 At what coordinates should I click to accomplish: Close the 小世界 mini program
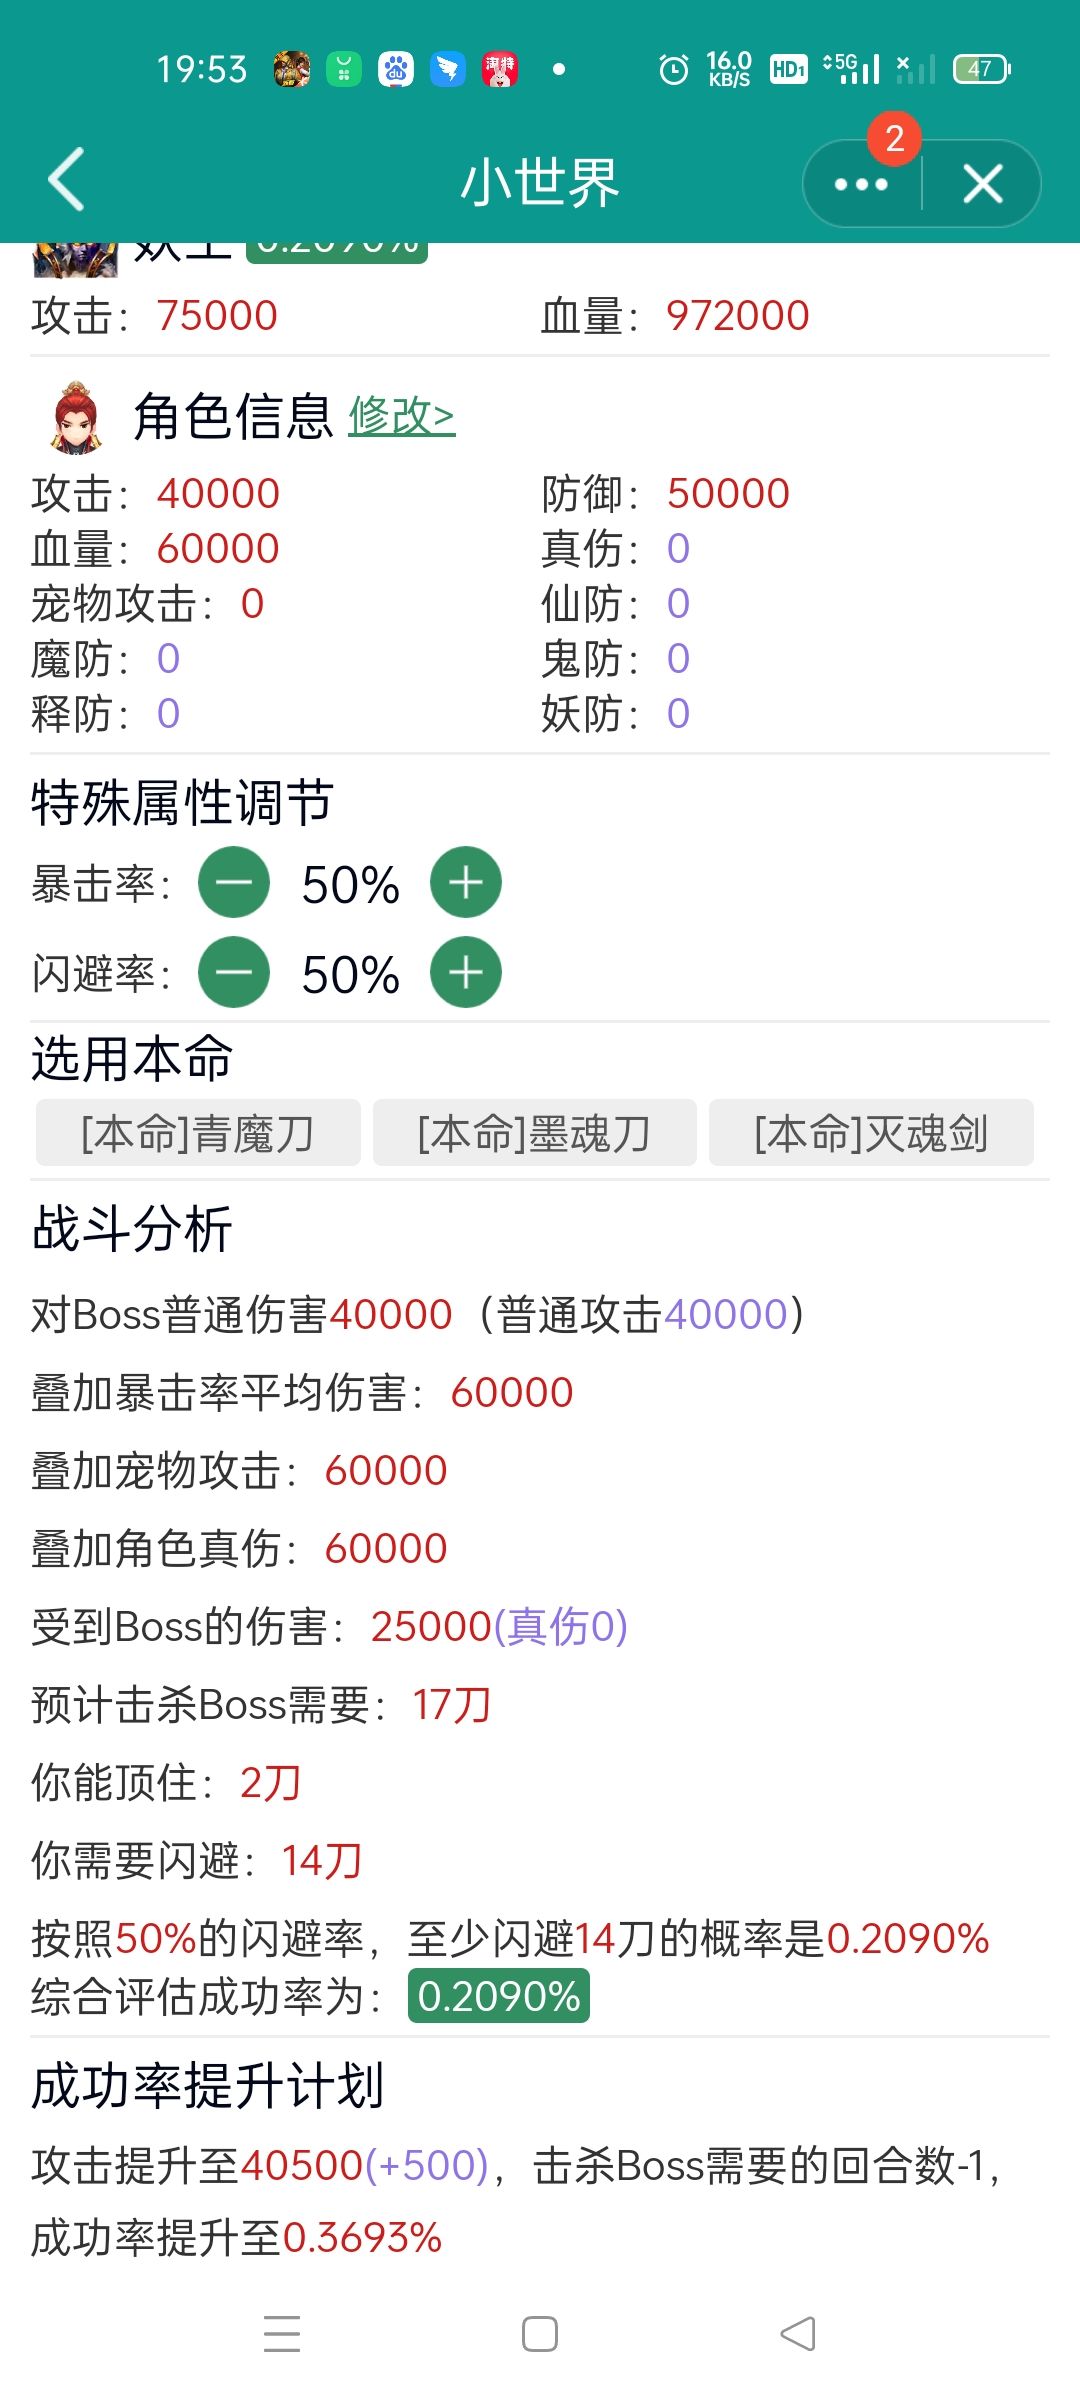[982, 184]
